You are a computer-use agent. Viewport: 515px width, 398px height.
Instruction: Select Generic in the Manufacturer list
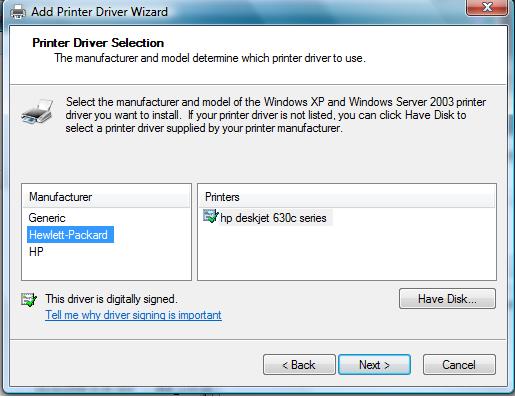point(47,218)
